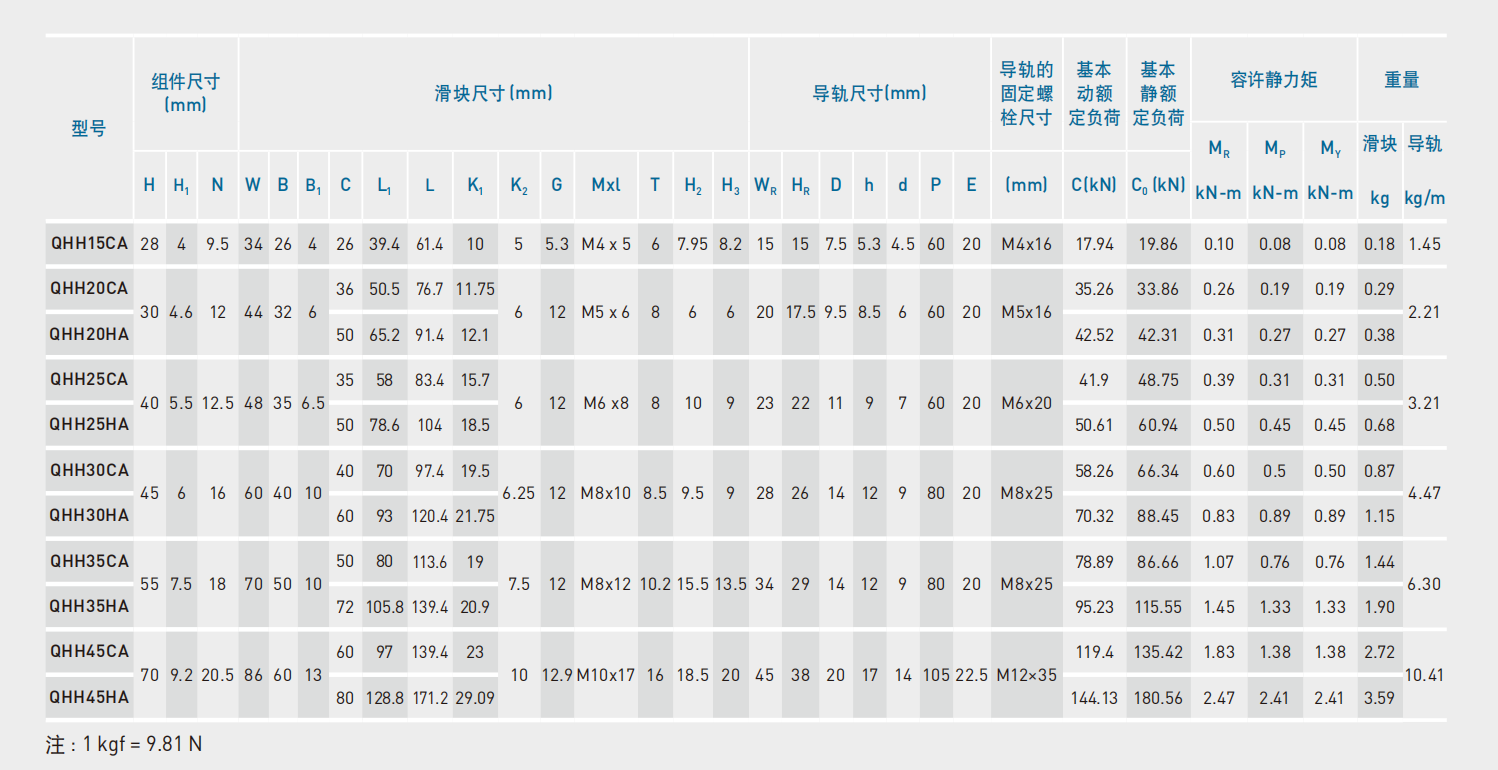Click the 144.13 dynamic load value
Viewport: 1498px width, 770px height.
pyautogui.click(x=1094, y=698)
